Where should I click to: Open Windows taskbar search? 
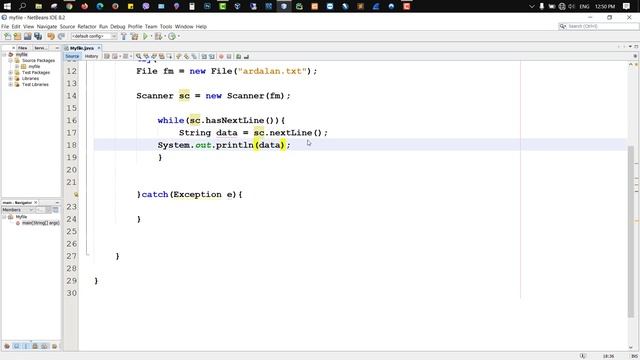[22, 6]
